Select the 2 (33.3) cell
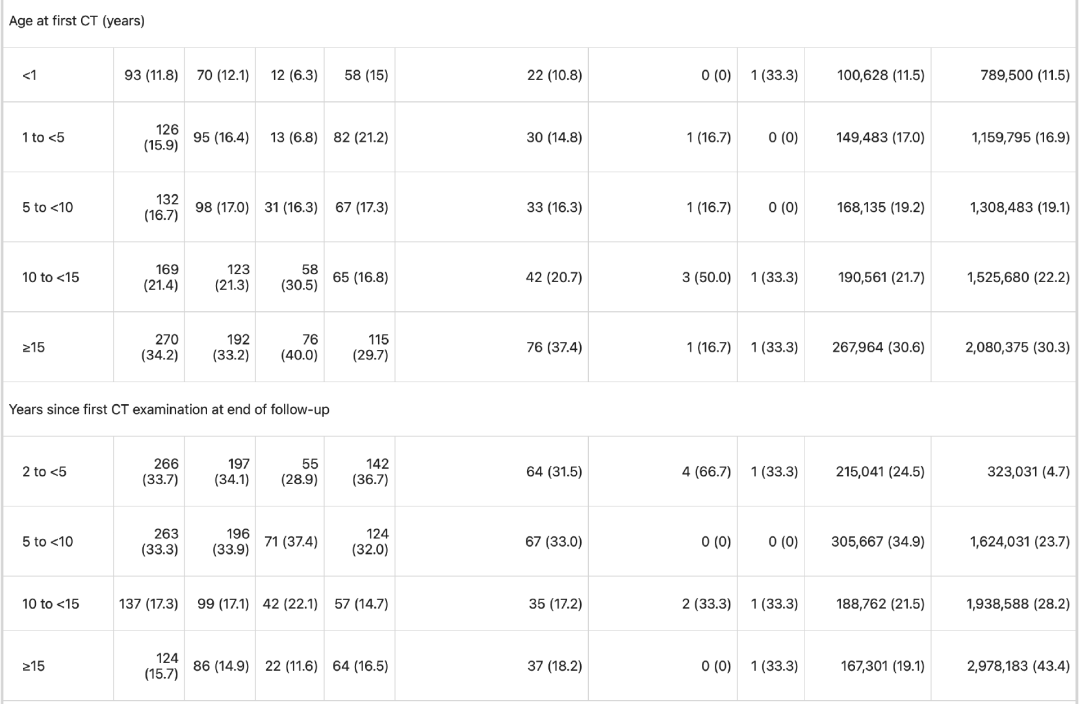Screen dimensions: 1080x704 [706, 604]
